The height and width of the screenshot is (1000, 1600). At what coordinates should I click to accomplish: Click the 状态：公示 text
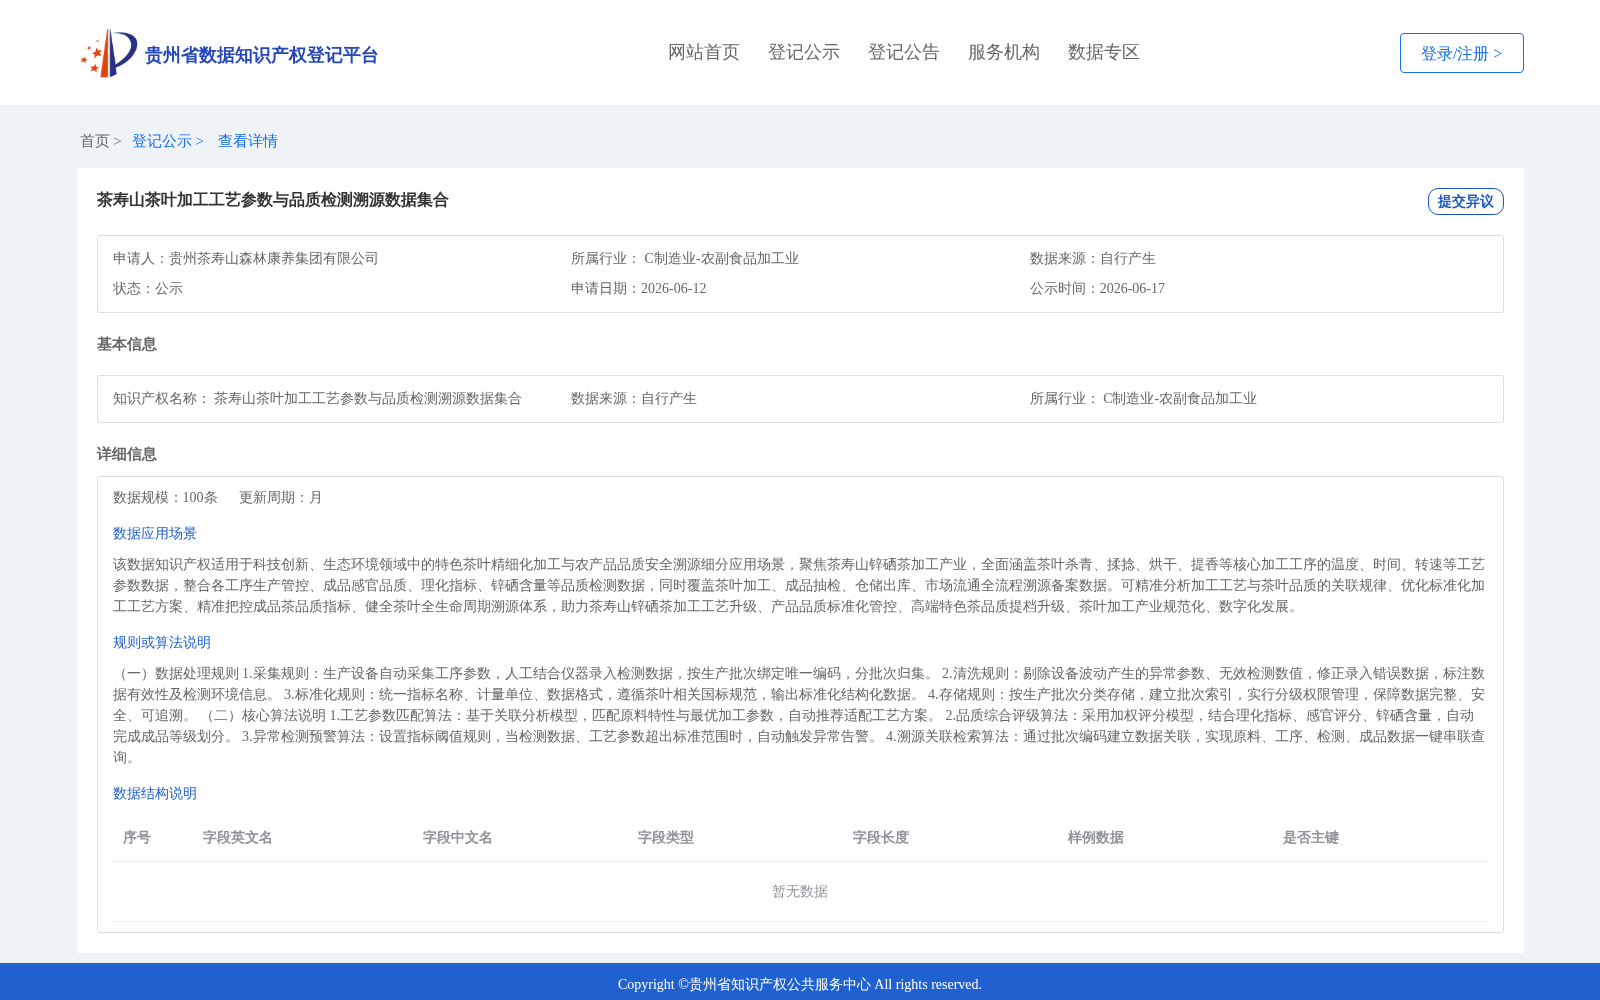[x=148, y=288]
